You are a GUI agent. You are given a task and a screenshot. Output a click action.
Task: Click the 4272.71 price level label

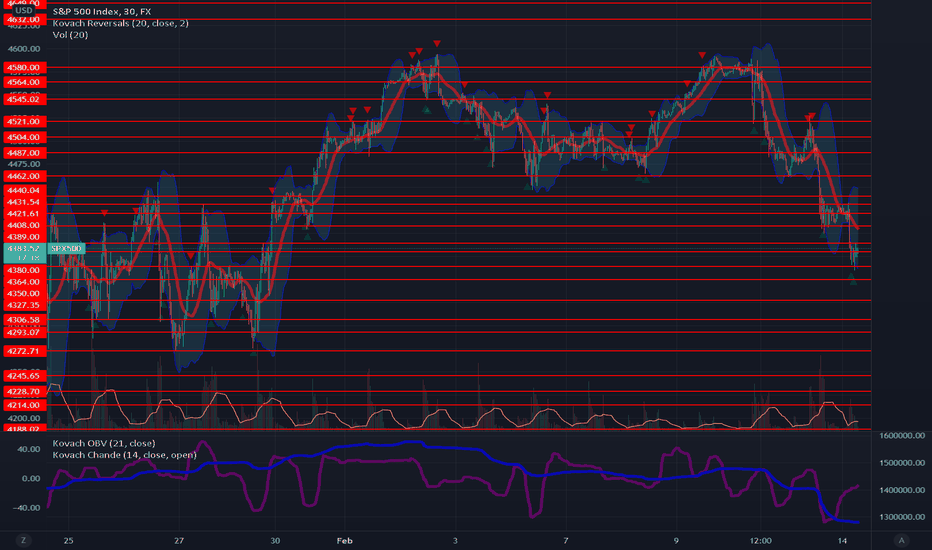point(24,351)
